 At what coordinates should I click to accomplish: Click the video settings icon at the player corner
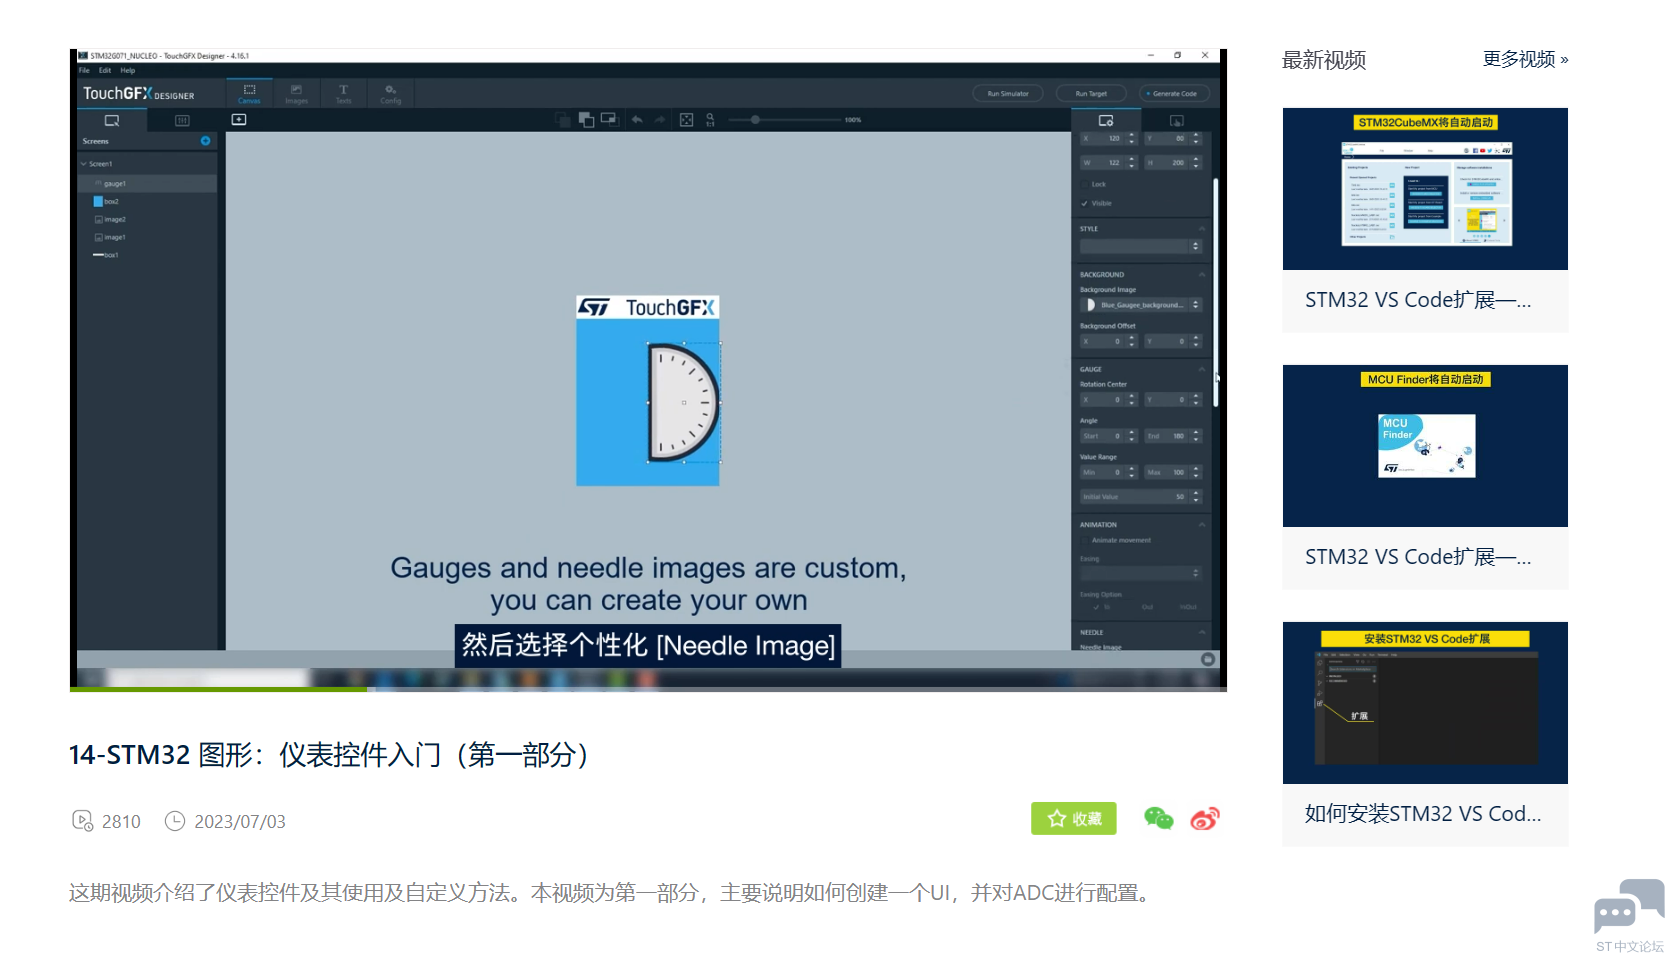pos(1208,659)
